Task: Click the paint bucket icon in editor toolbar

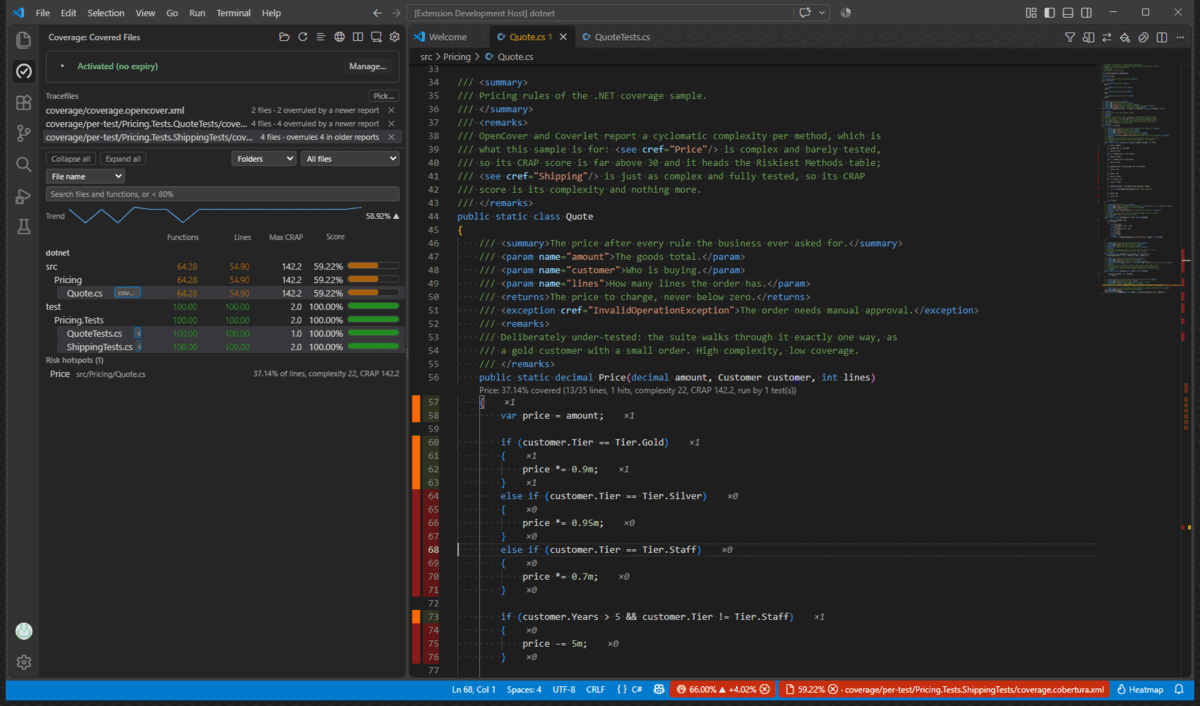Action: click(x=1125, y=37)
